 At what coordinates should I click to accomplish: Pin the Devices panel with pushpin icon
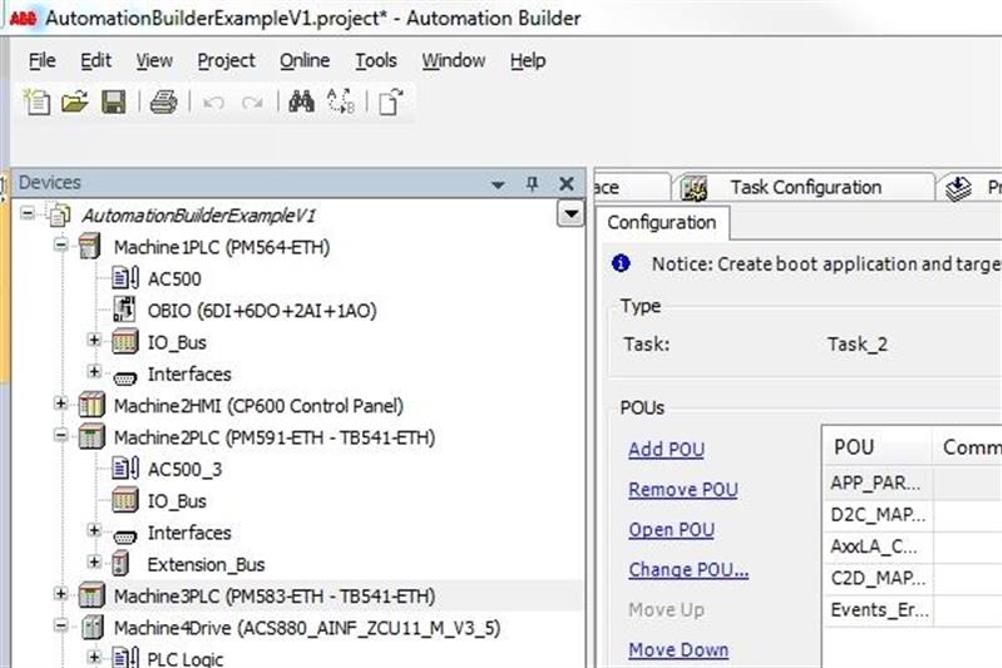coord(532,184)
